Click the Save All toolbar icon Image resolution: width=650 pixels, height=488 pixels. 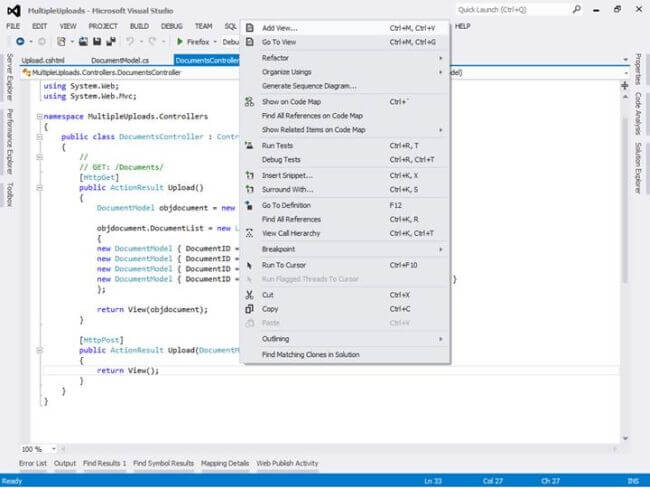[x=111, y=41]
